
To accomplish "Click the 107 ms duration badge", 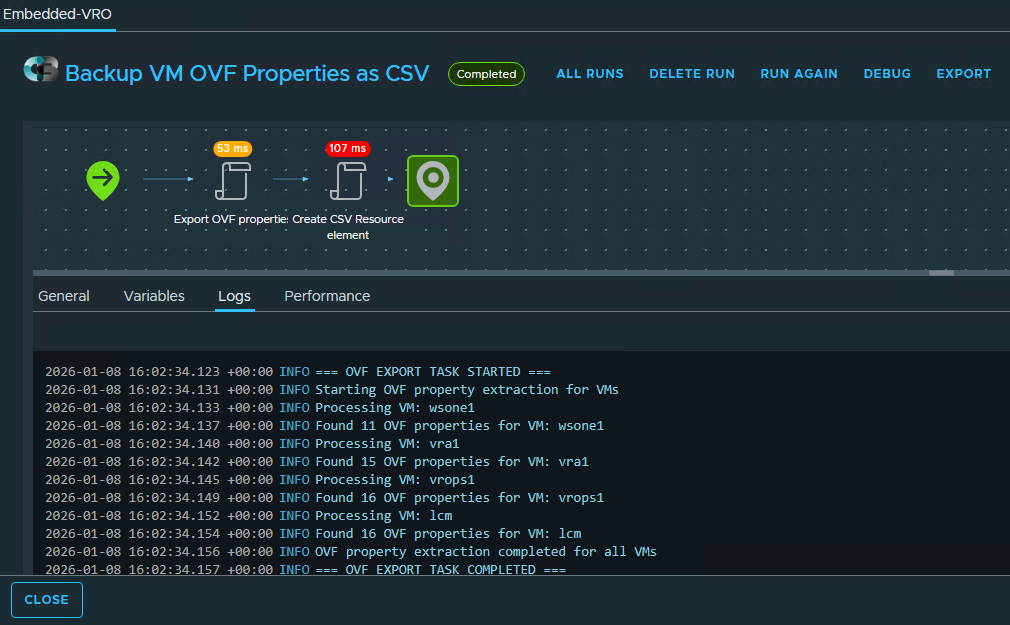I will click(347, 148).
